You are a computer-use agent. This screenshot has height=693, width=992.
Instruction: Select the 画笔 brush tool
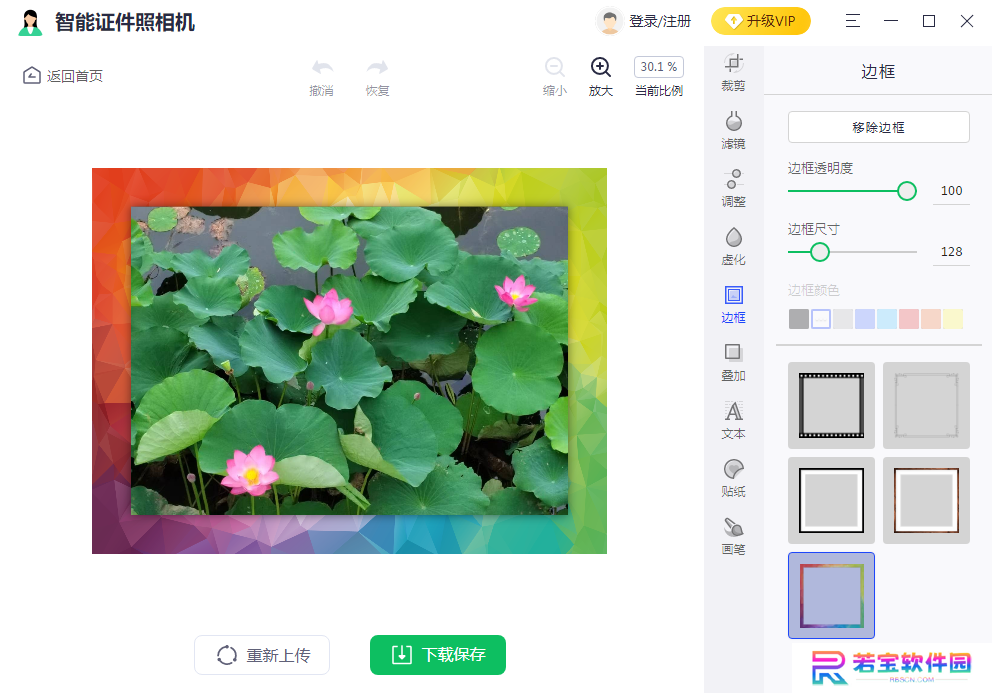pos(733,537)
